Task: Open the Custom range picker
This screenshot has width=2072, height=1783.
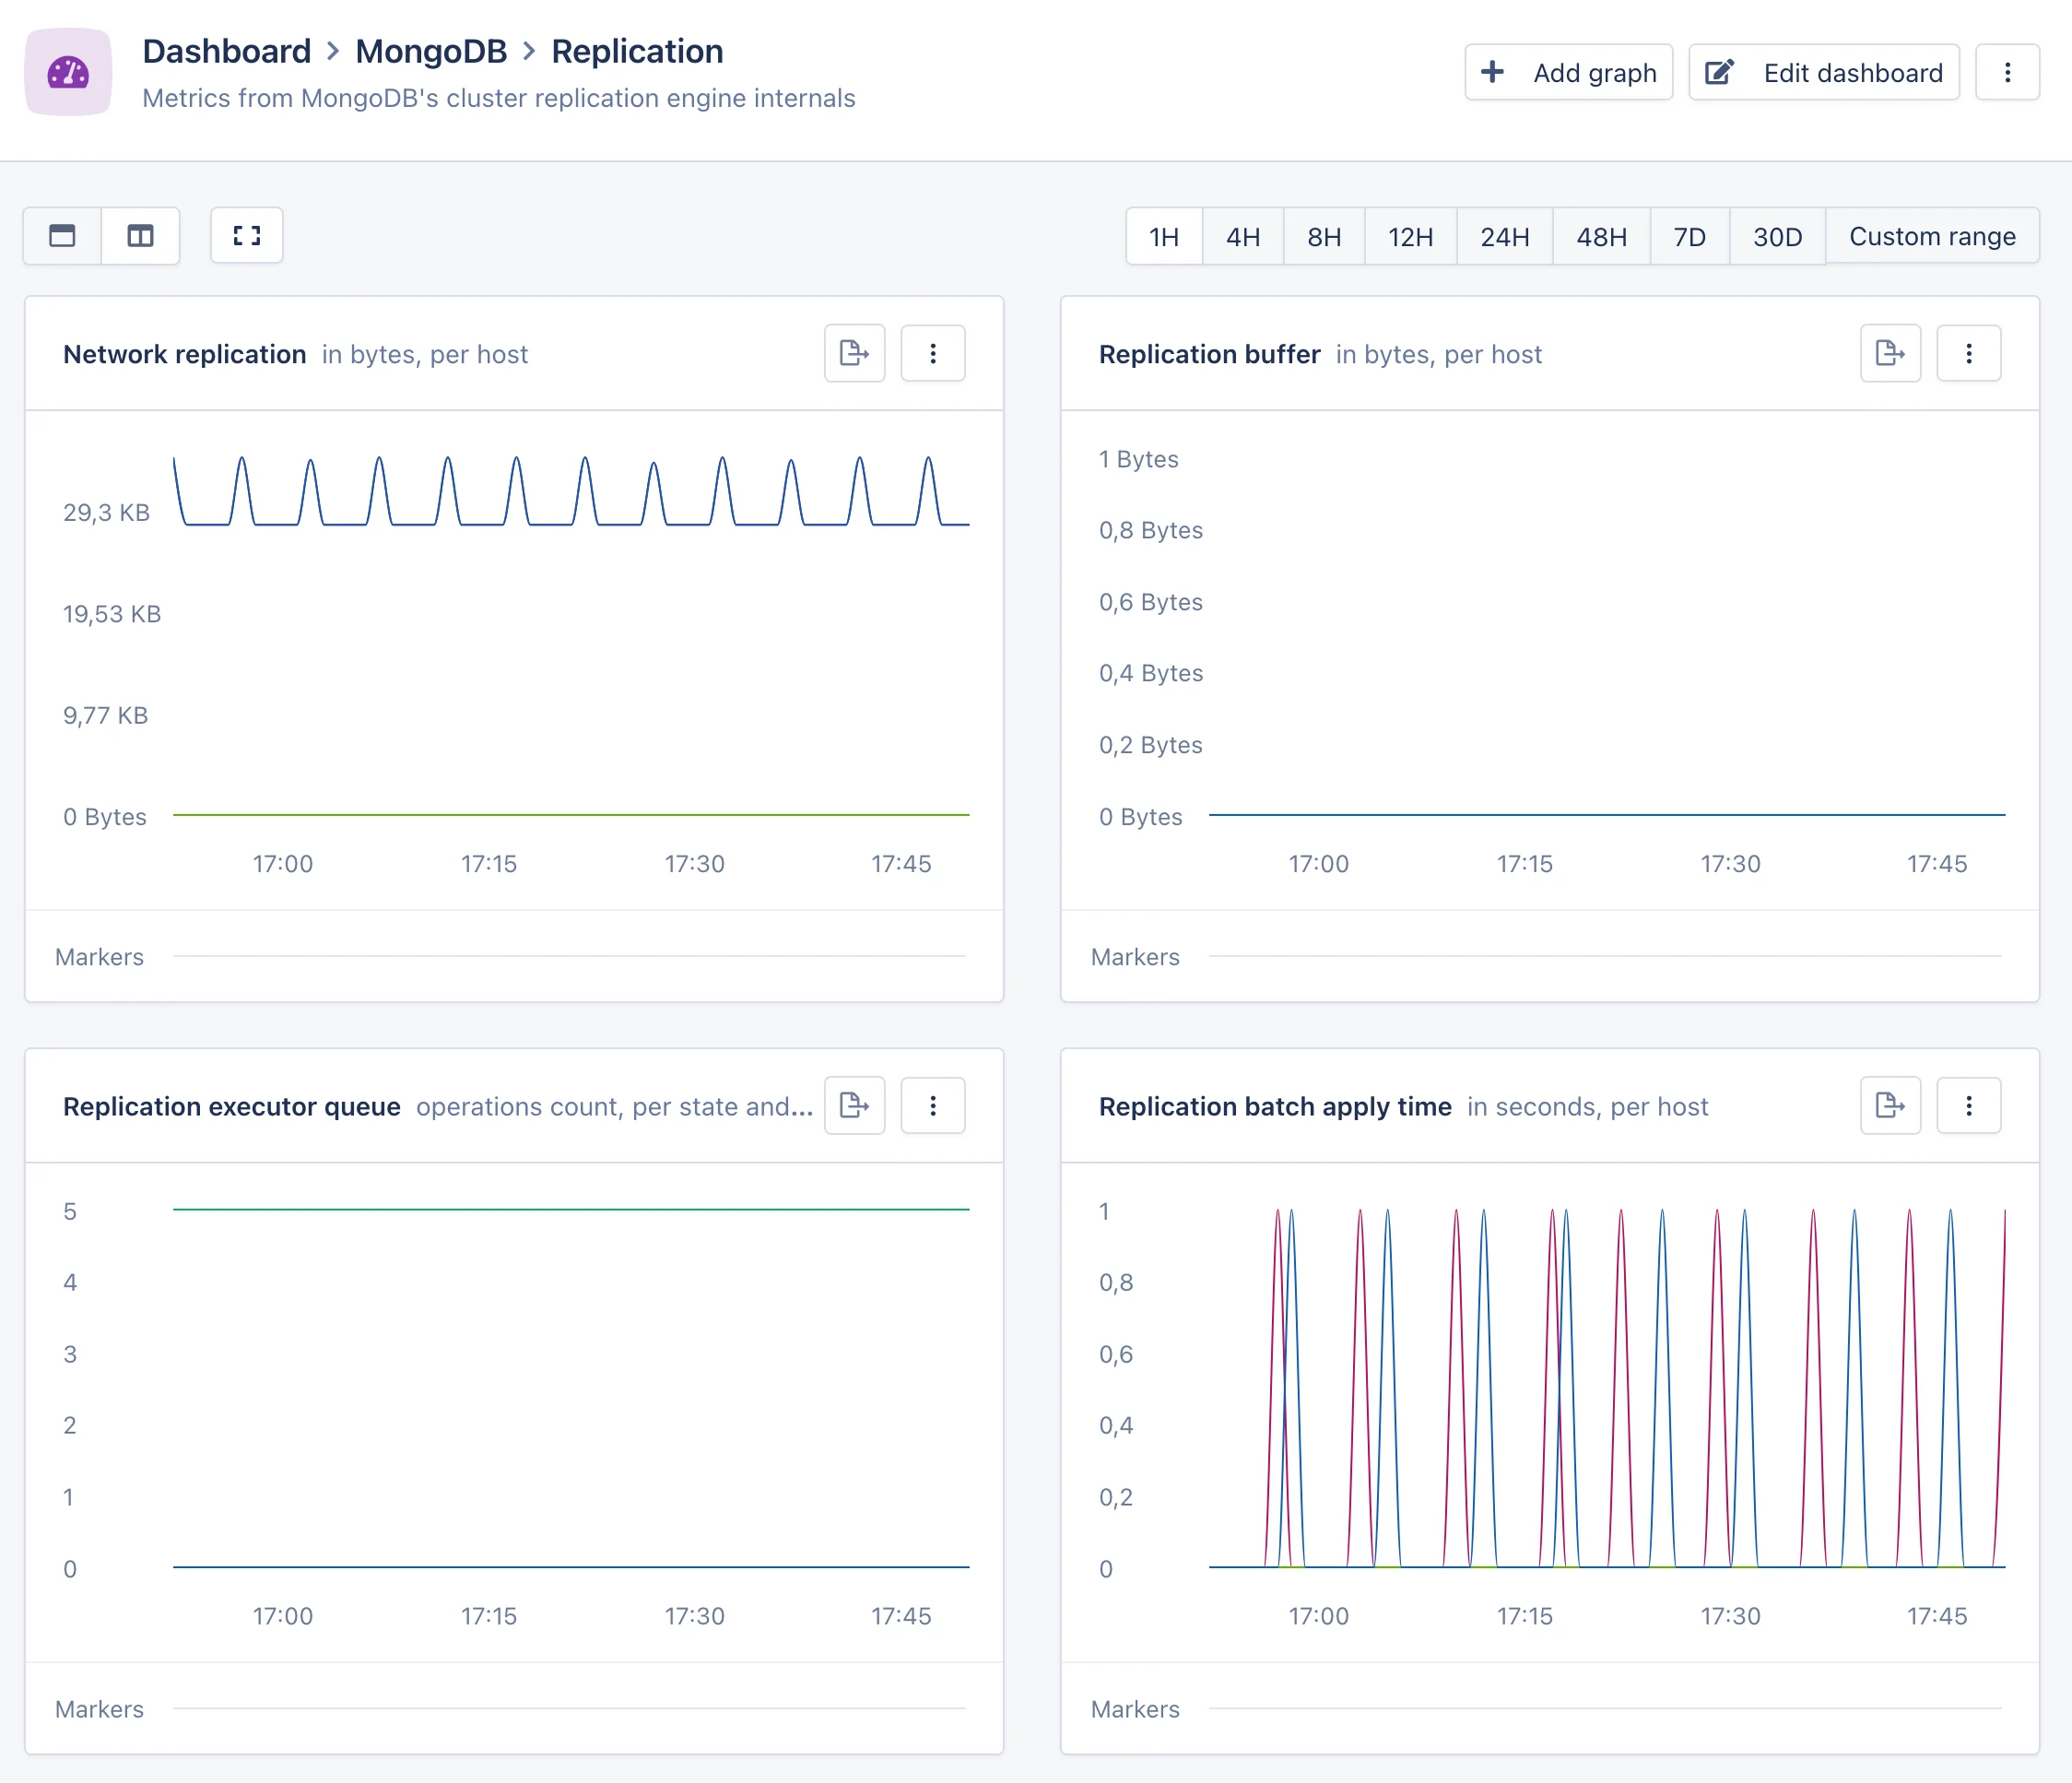Action: [x=1932, y=236]
